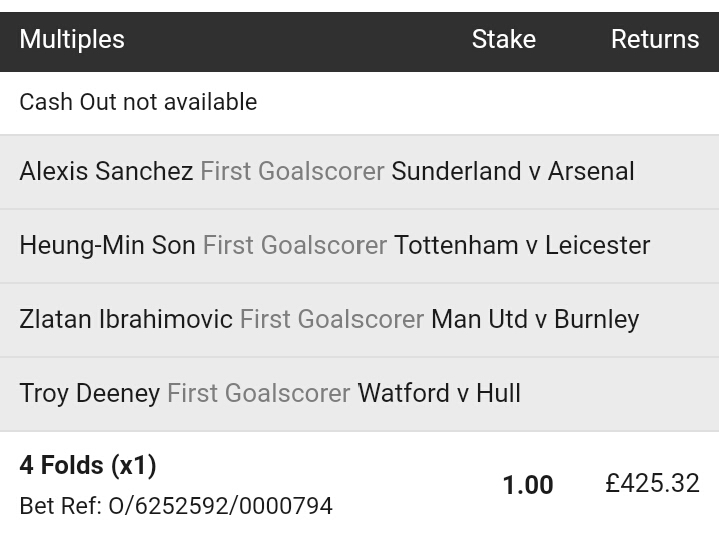
Task: Open the Alexis Sanchez selection
Action: click(x=106, y=171)
